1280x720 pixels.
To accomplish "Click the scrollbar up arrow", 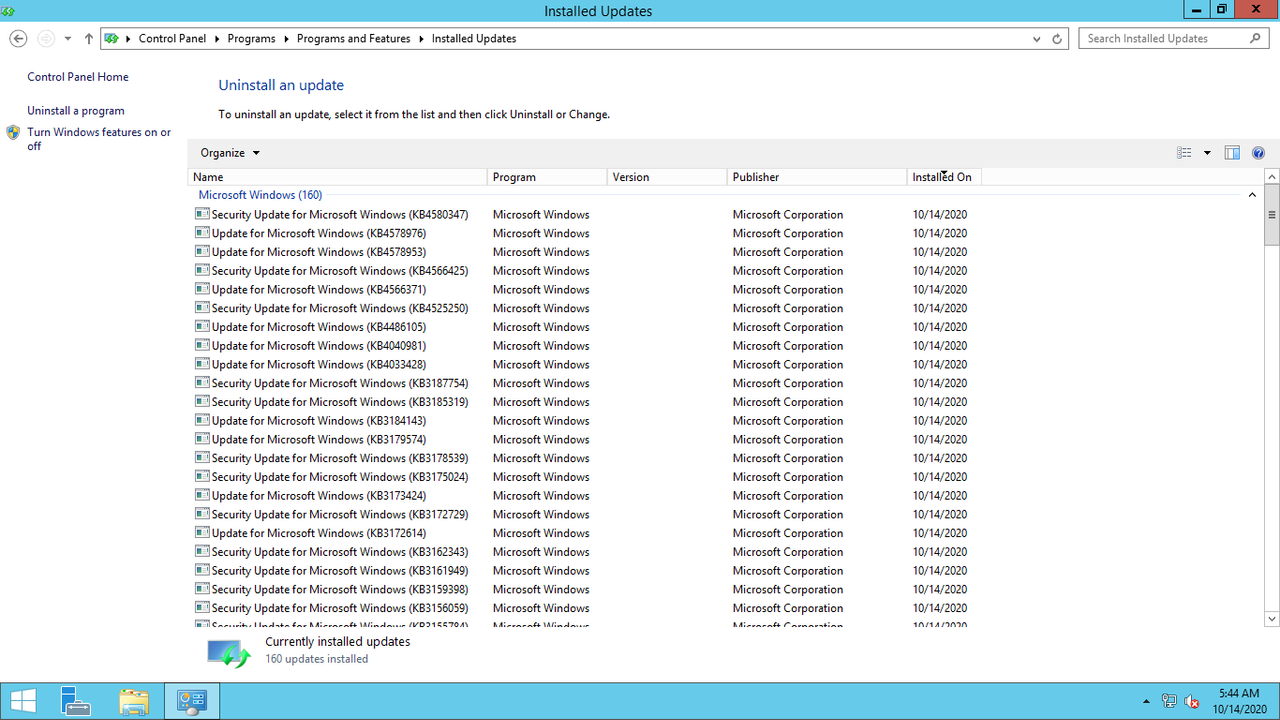I will (1272, 177).
